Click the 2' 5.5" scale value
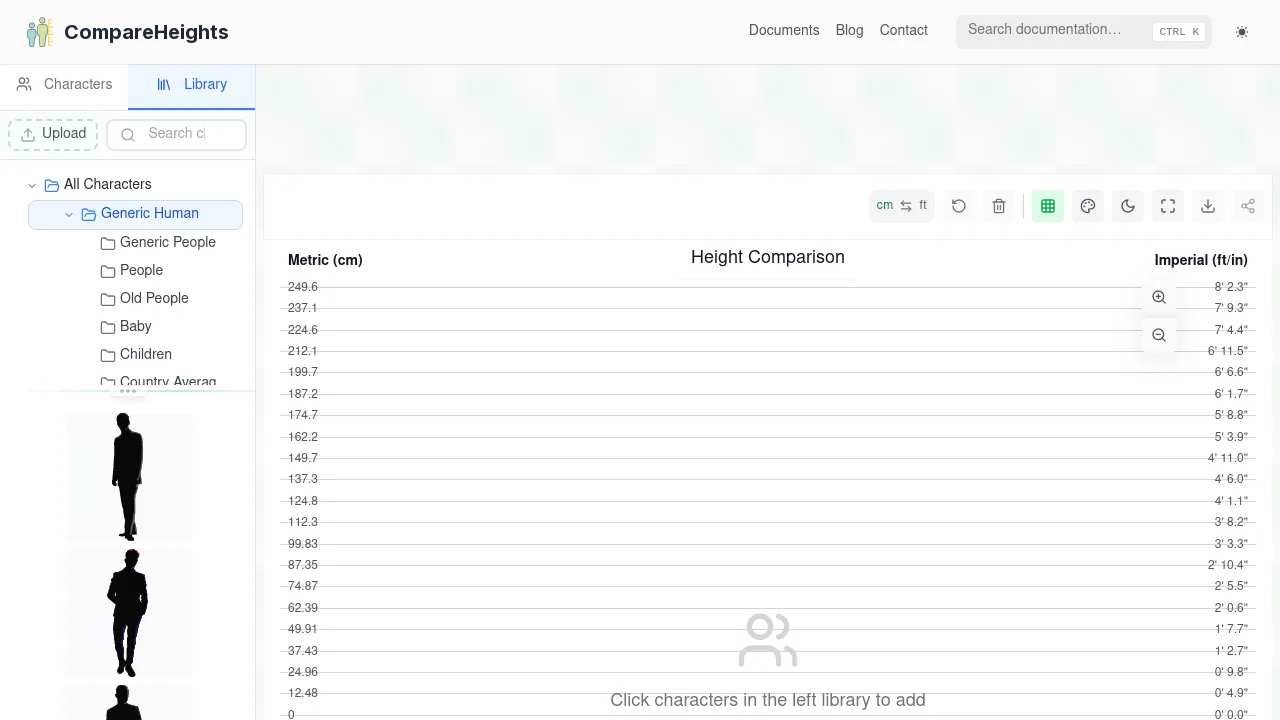The height and width of the screenshot is (720, 1280). (1231, 586)
